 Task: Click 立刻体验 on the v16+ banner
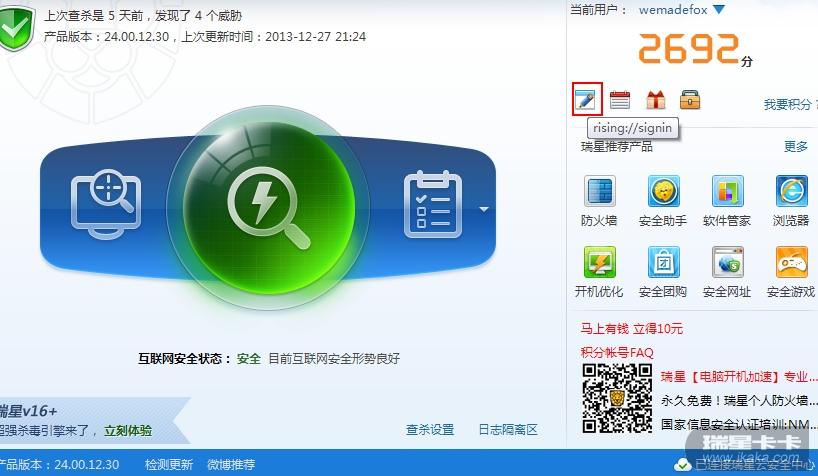coord(128,431)
